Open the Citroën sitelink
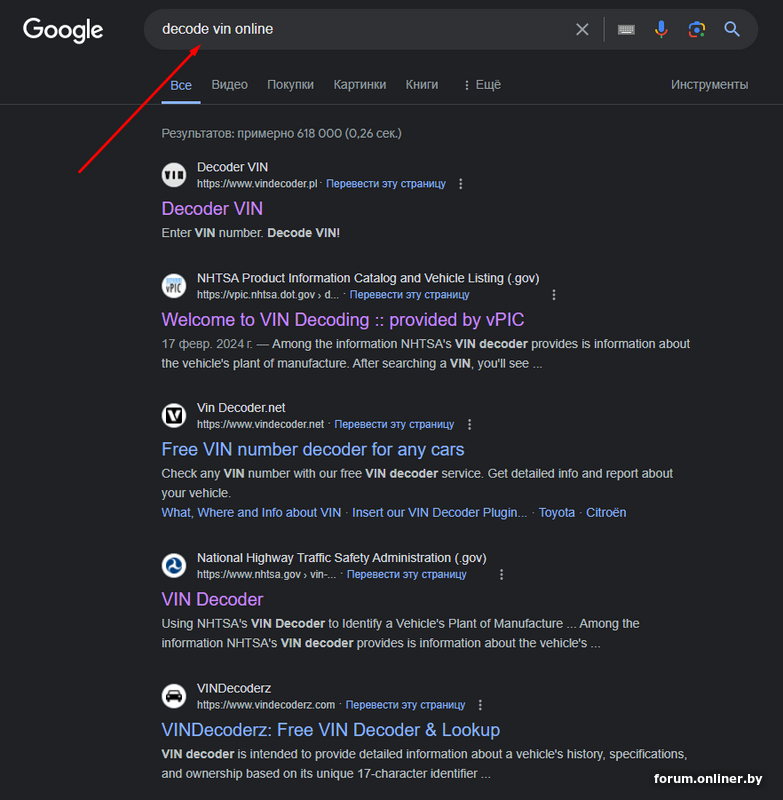The image size is (783, 800). click(606, 513)
